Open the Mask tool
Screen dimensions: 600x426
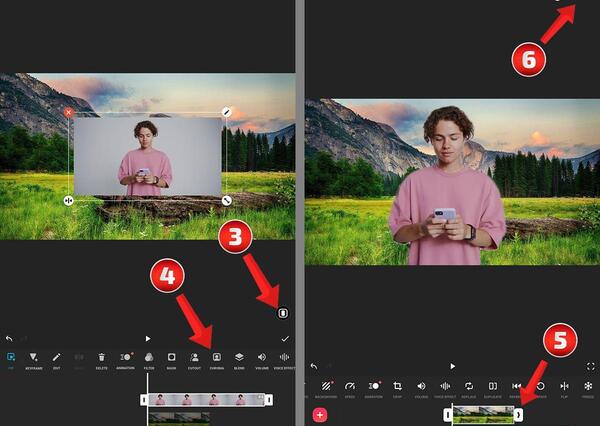(171, 360)
